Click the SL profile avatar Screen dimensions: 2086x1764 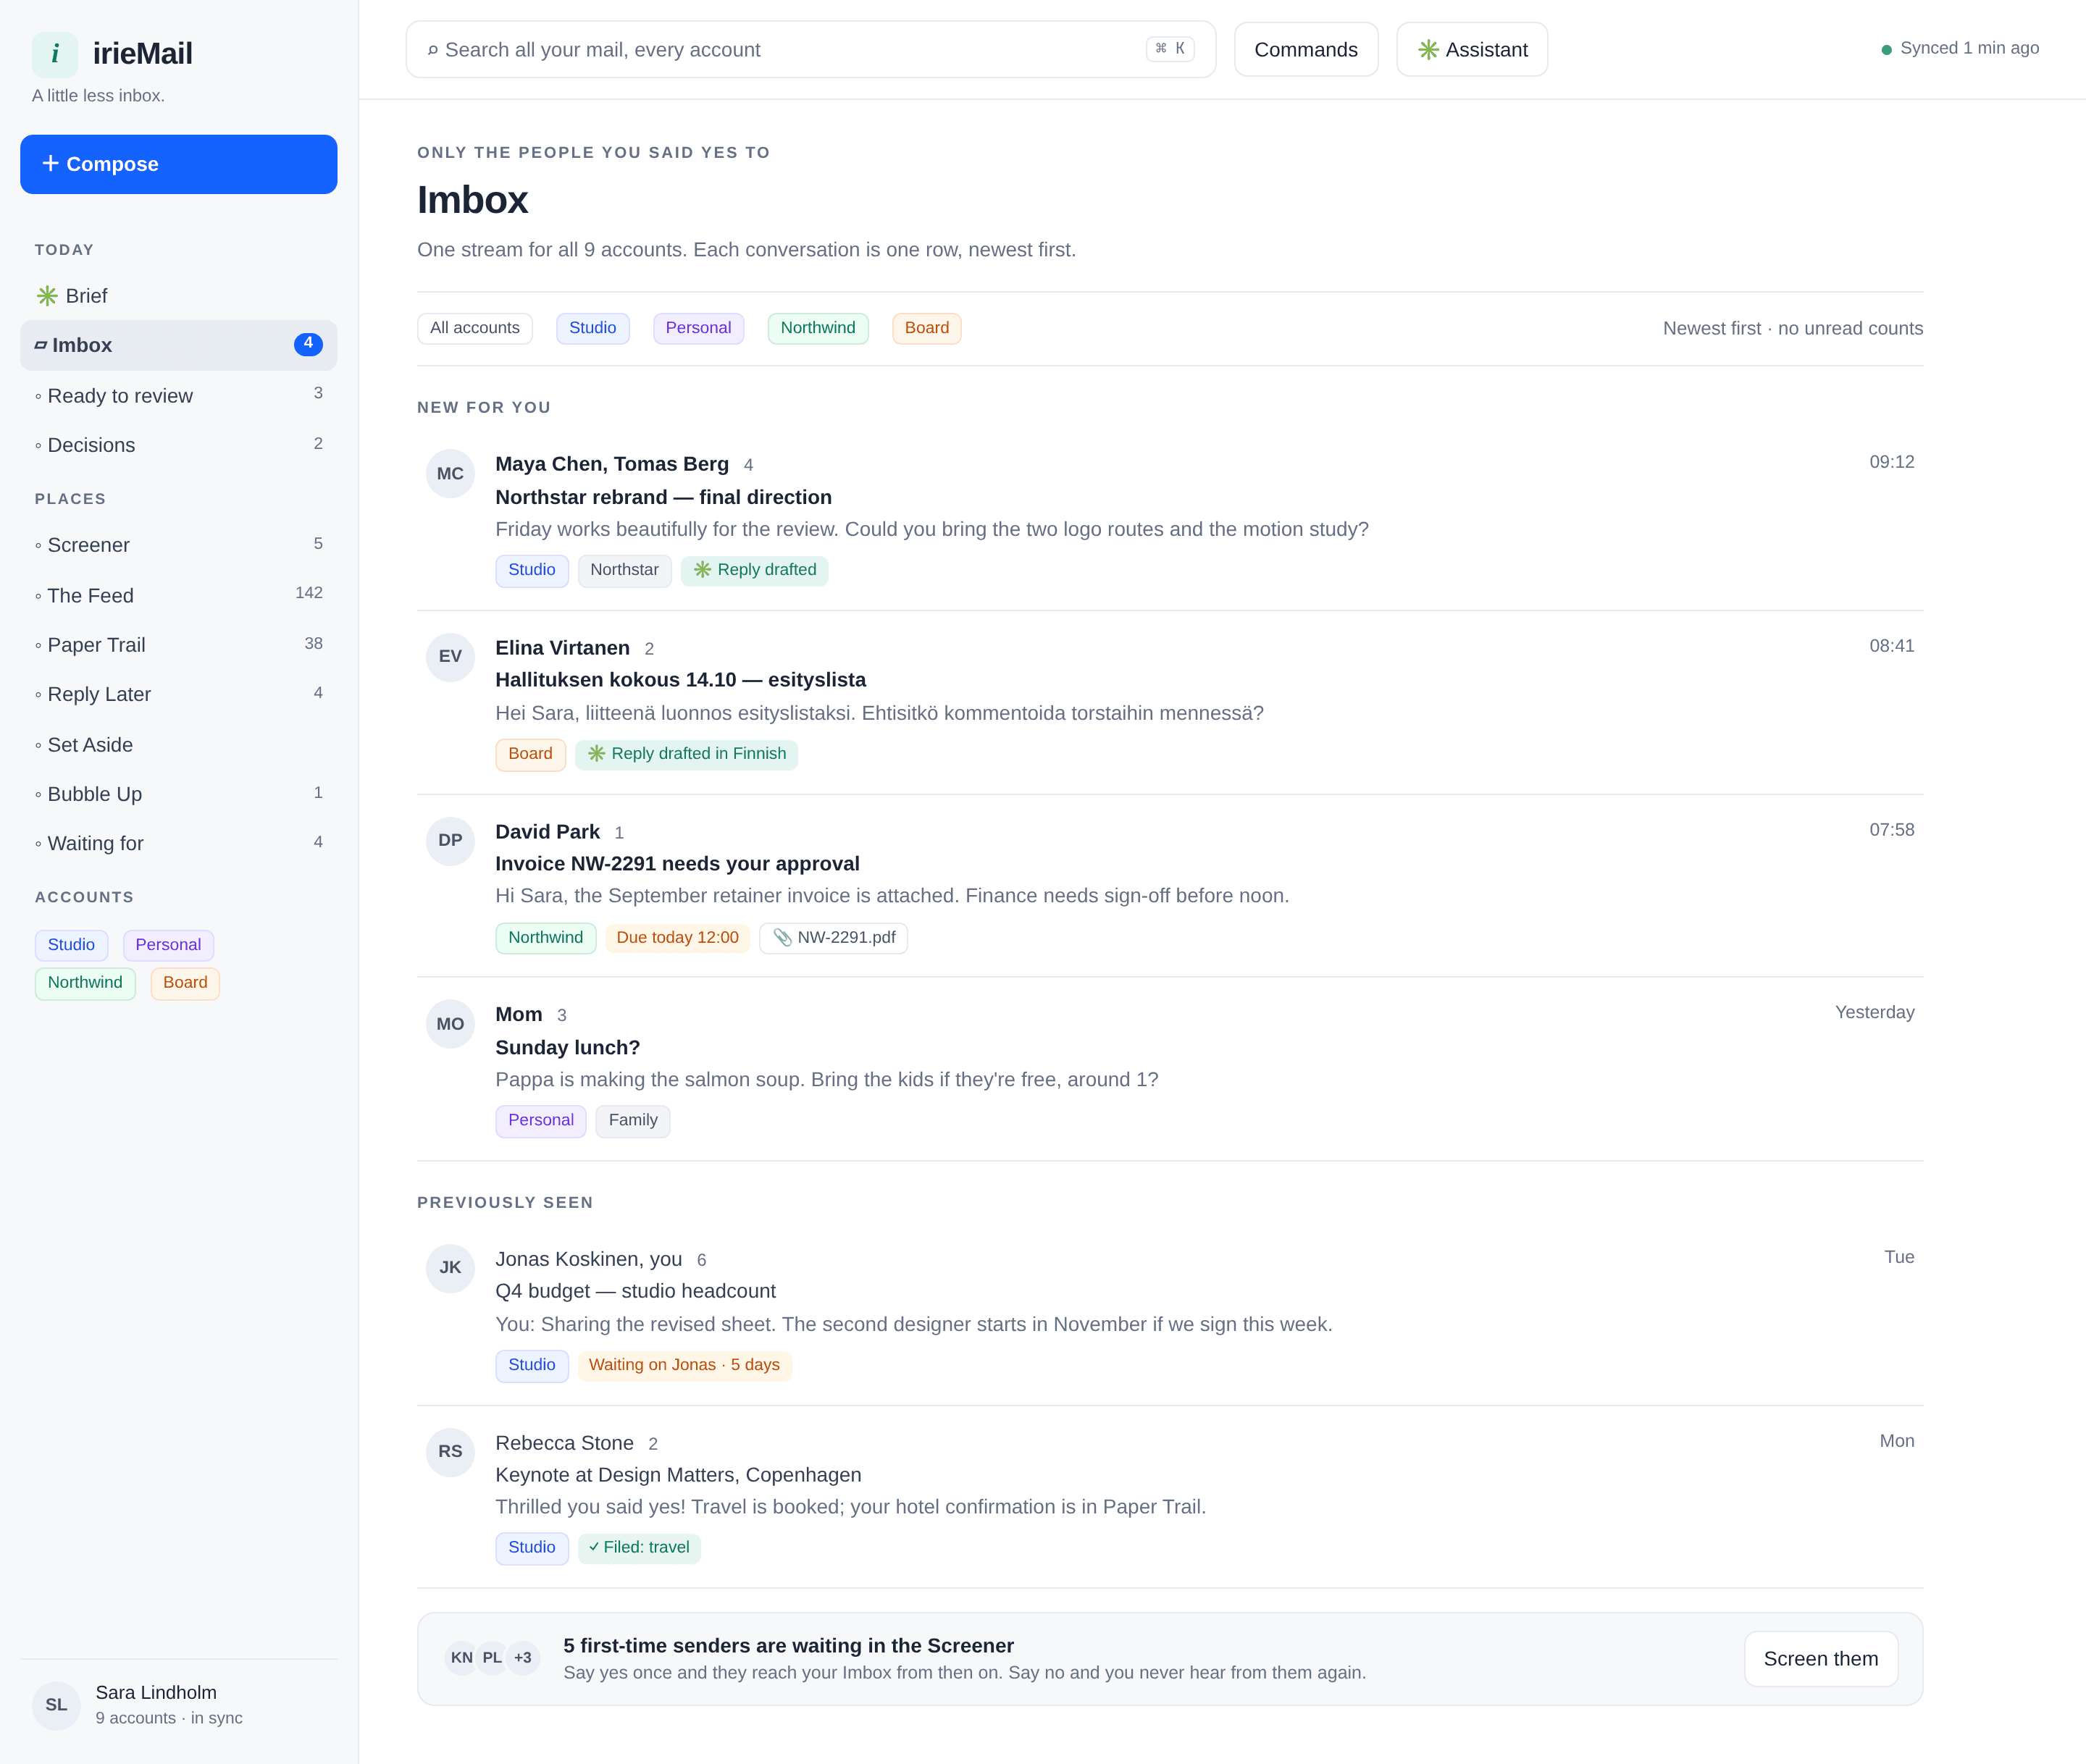click(56, 1705)
